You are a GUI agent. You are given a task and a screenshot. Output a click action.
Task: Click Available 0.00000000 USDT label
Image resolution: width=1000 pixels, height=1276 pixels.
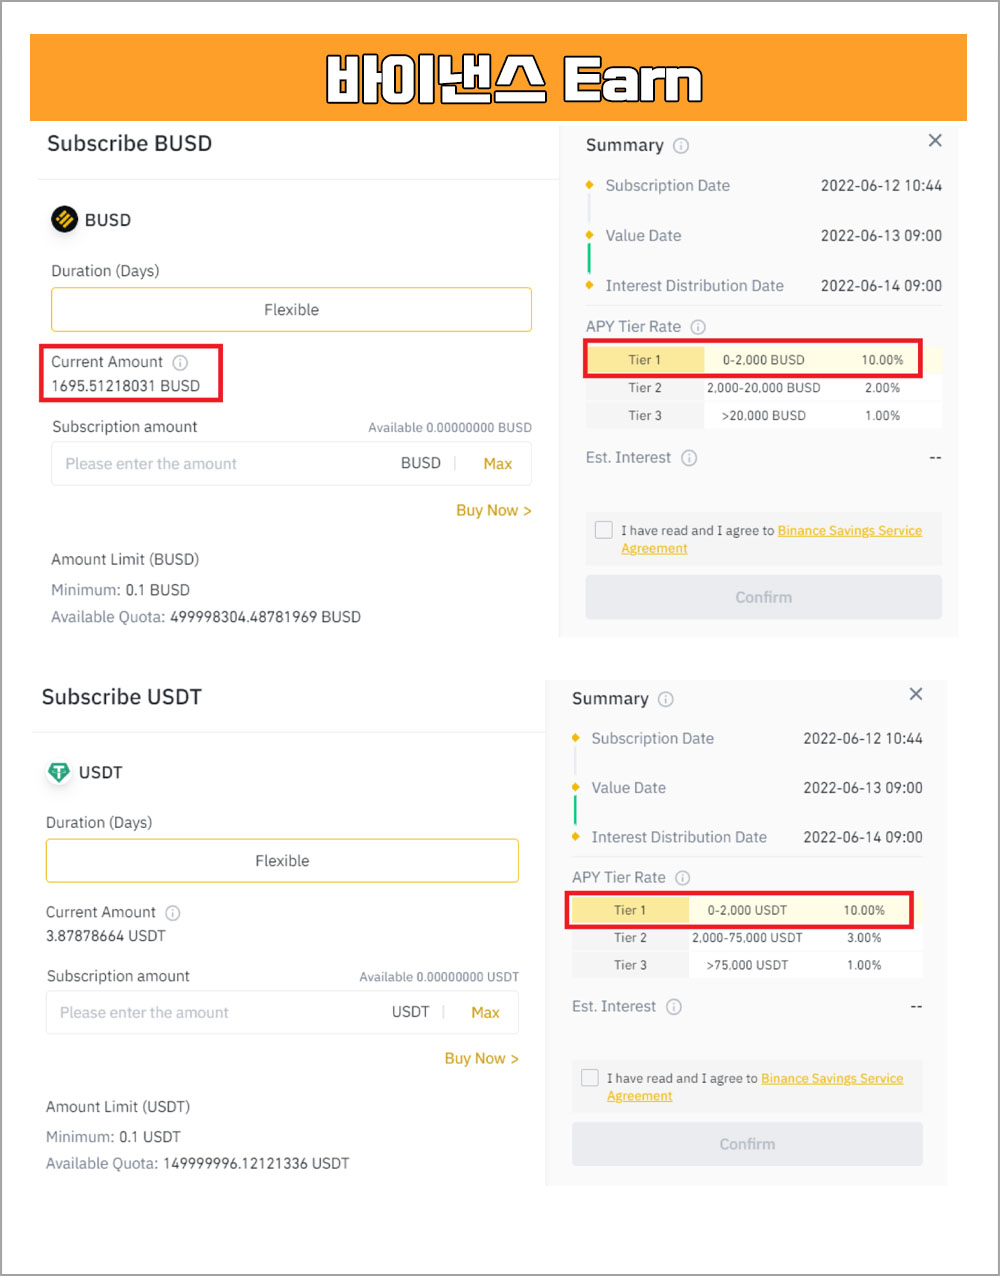(x=439, y=977)
